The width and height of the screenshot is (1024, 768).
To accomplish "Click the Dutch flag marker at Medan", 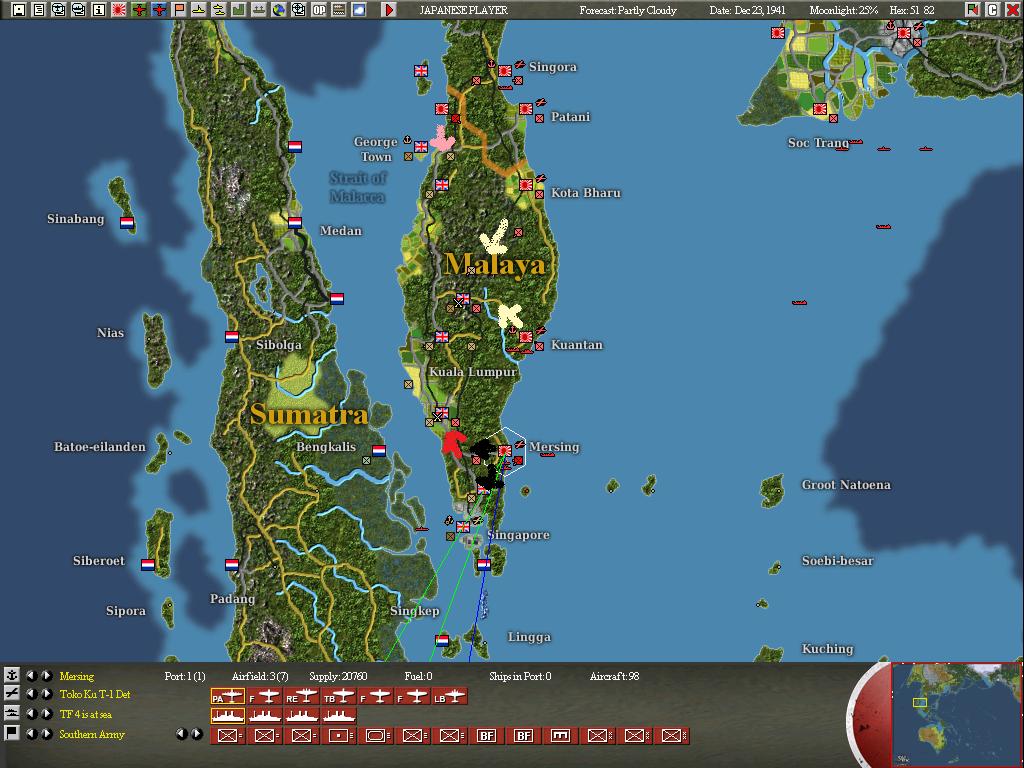I will tap(295, 223).
